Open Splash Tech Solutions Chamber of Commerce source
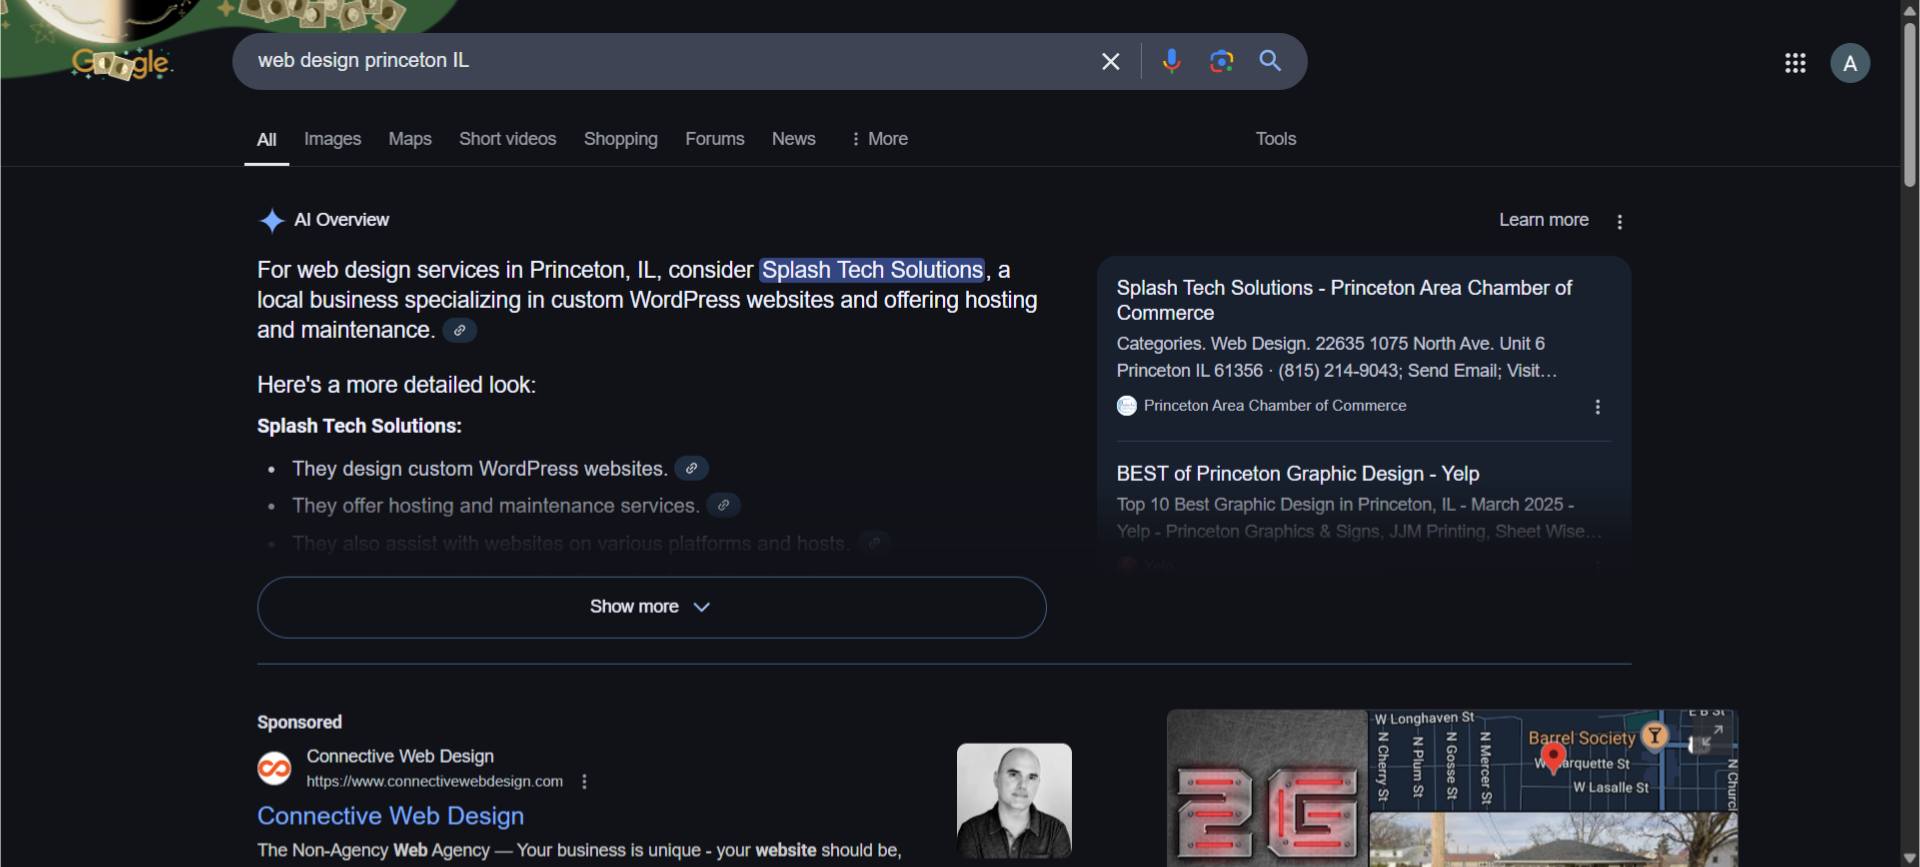The width and height of the screenshot is (1920, 867). click(x=1344, y=300)
